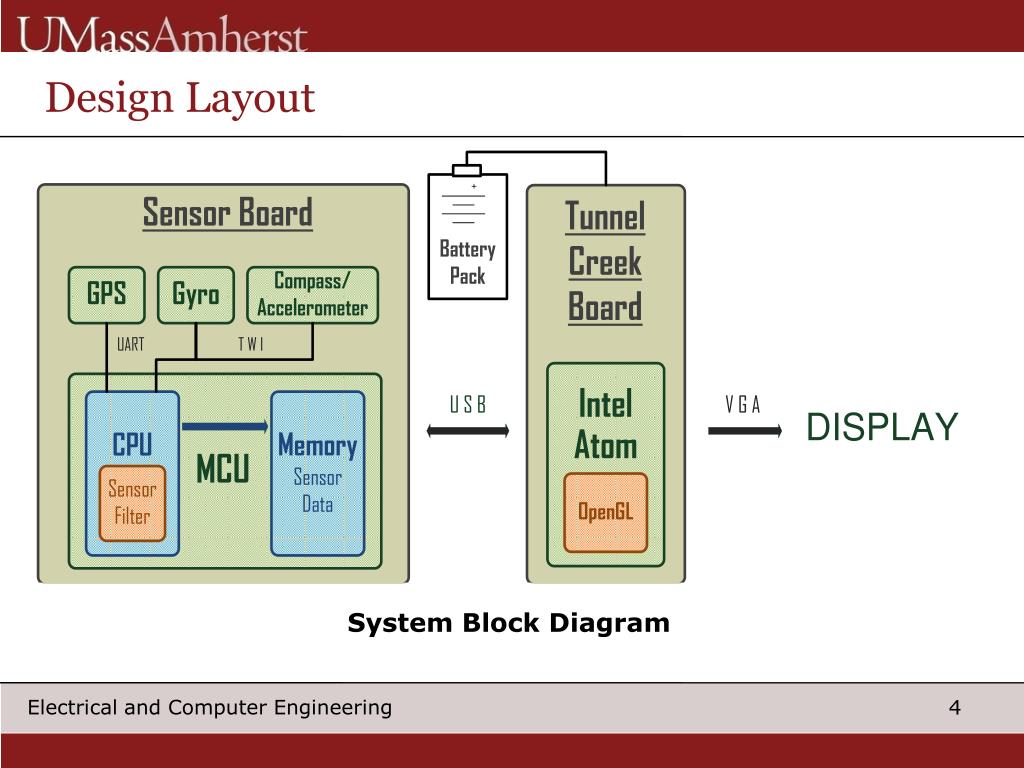Viewport: 1024px width, 768px height.
Task: Click the Compass/Accelerometer block
Action: tap(312, 295)
